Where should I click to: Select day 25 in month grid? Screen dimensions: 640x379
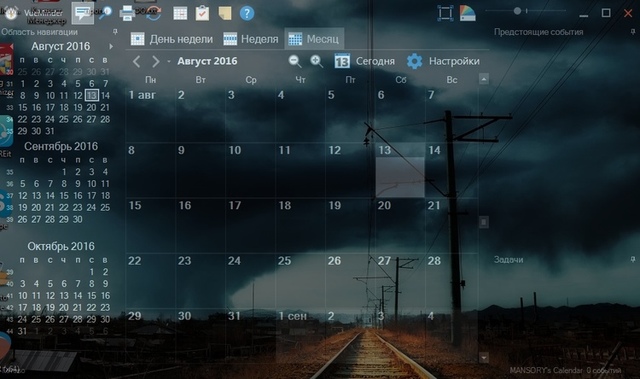300,281
